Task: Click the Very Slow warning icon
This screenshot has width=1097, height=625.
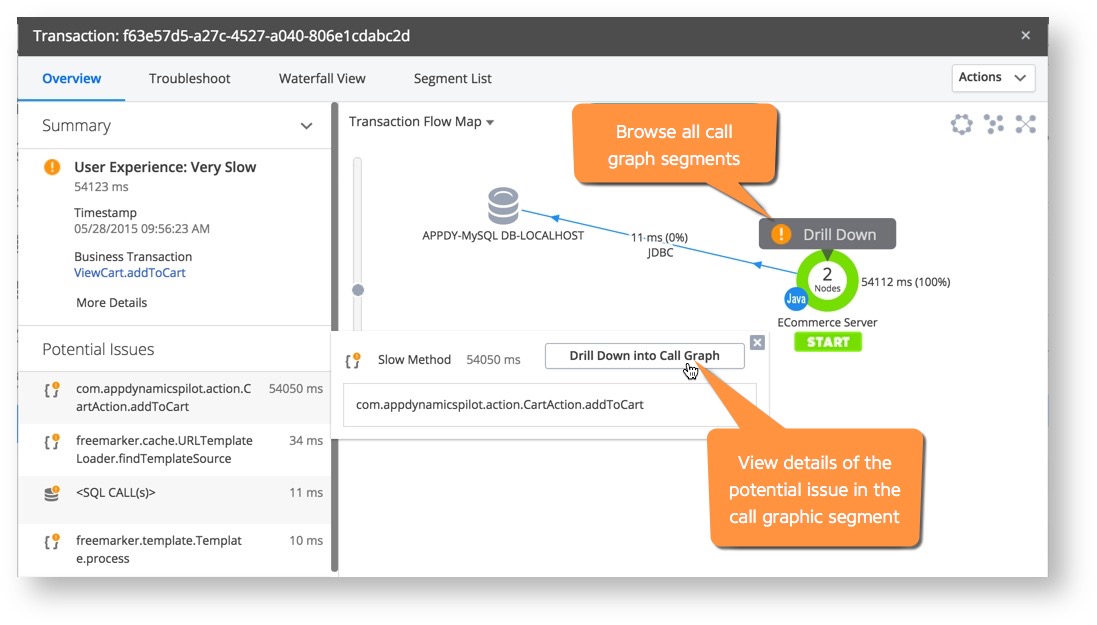Action: point(52,167)
